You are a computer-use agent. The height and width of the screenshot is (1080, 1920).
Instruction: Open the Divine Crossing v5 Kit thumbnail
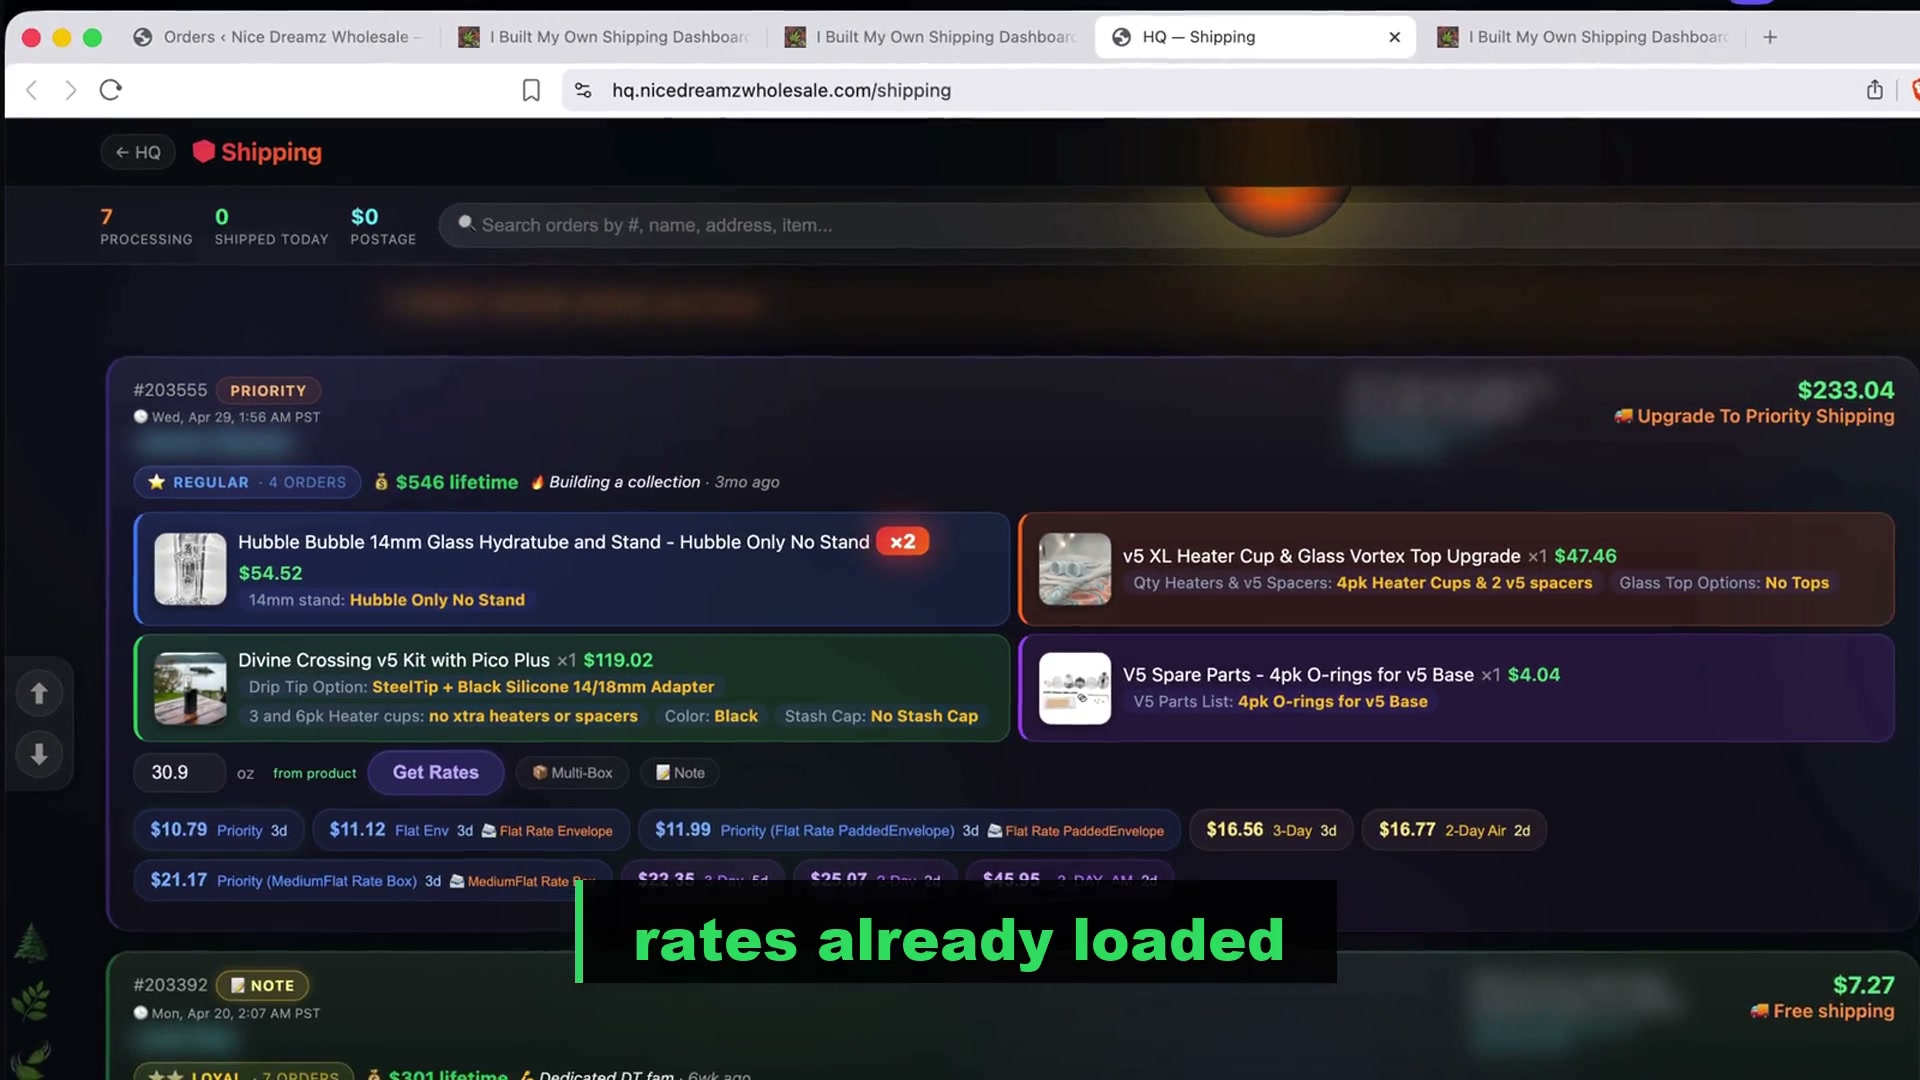coord(190,688)
